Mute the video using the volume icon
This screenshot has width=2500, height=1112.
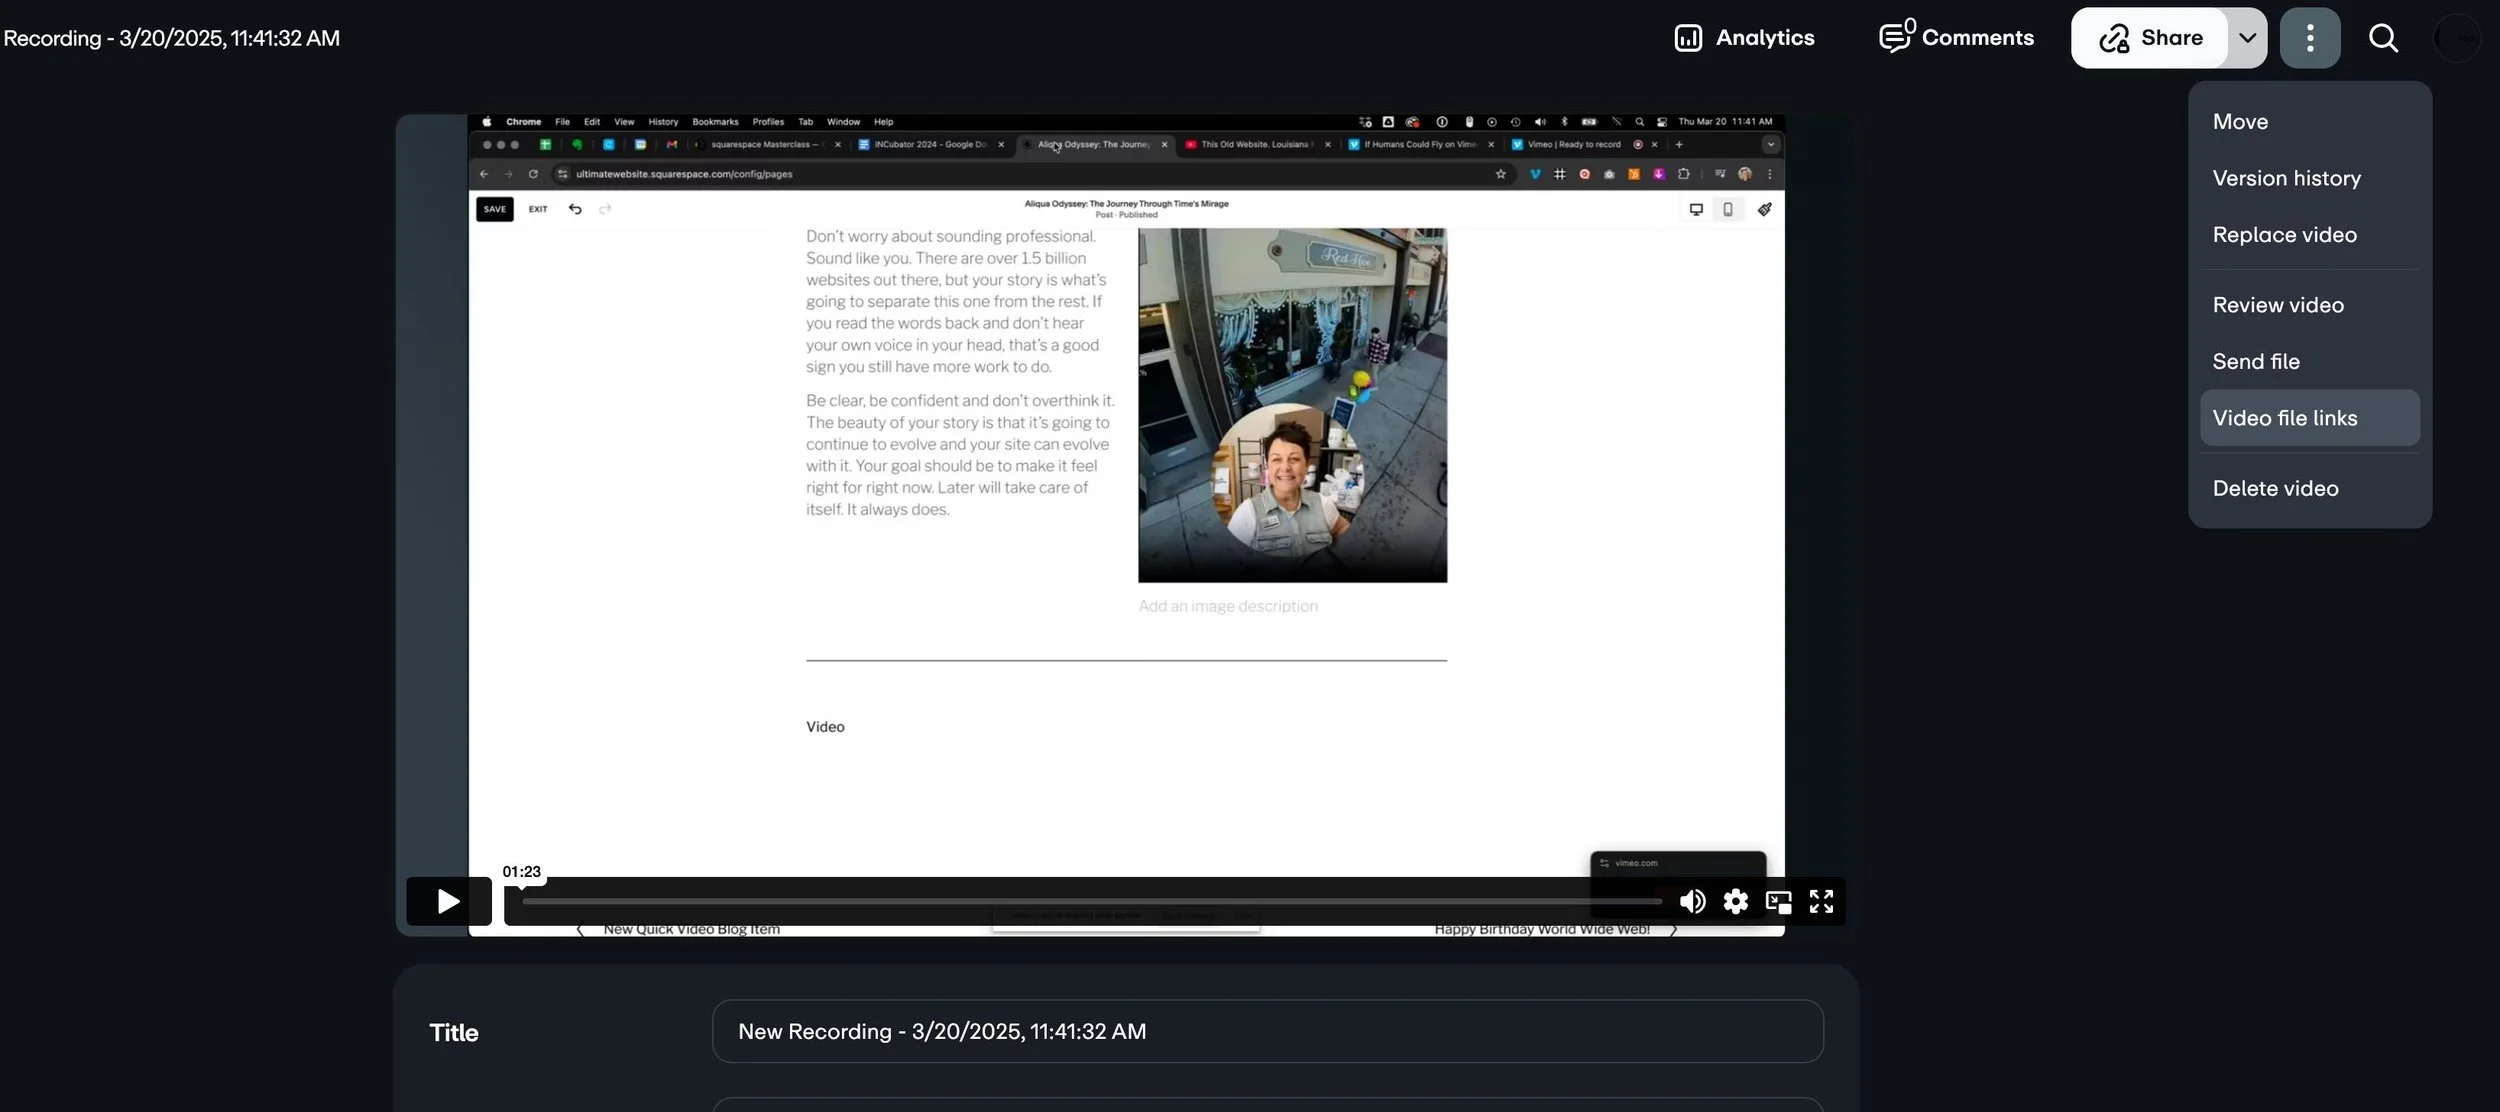click(x=1692, y=901)
